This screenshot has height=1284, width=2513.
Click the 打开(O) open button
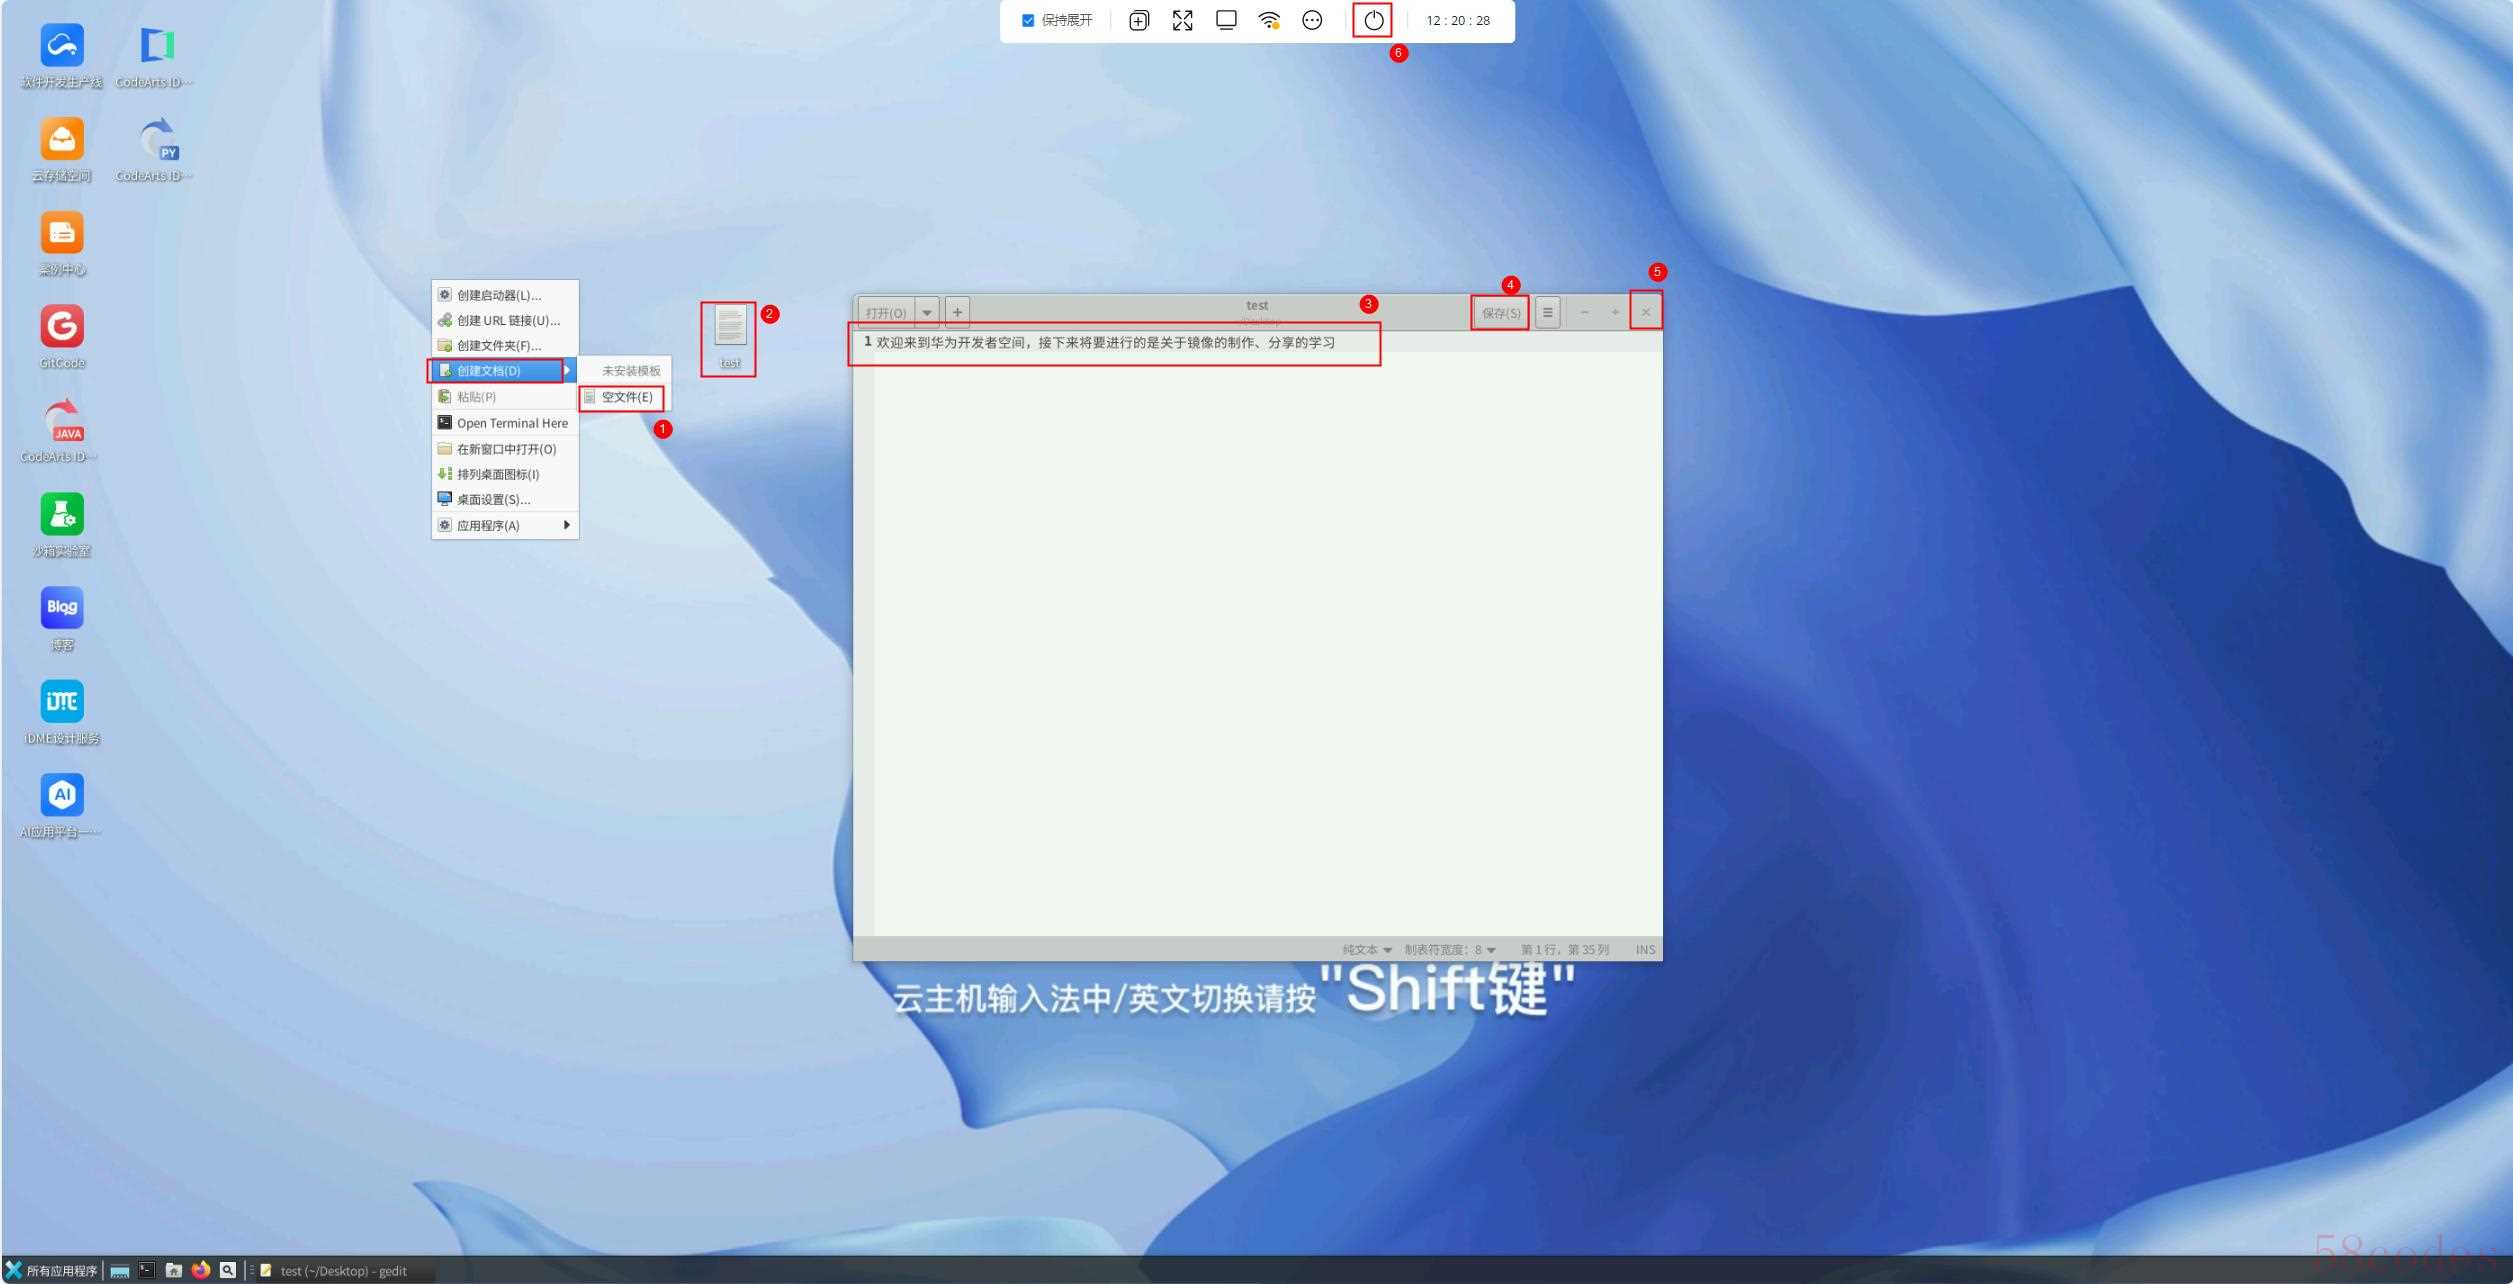click(886, 313)
